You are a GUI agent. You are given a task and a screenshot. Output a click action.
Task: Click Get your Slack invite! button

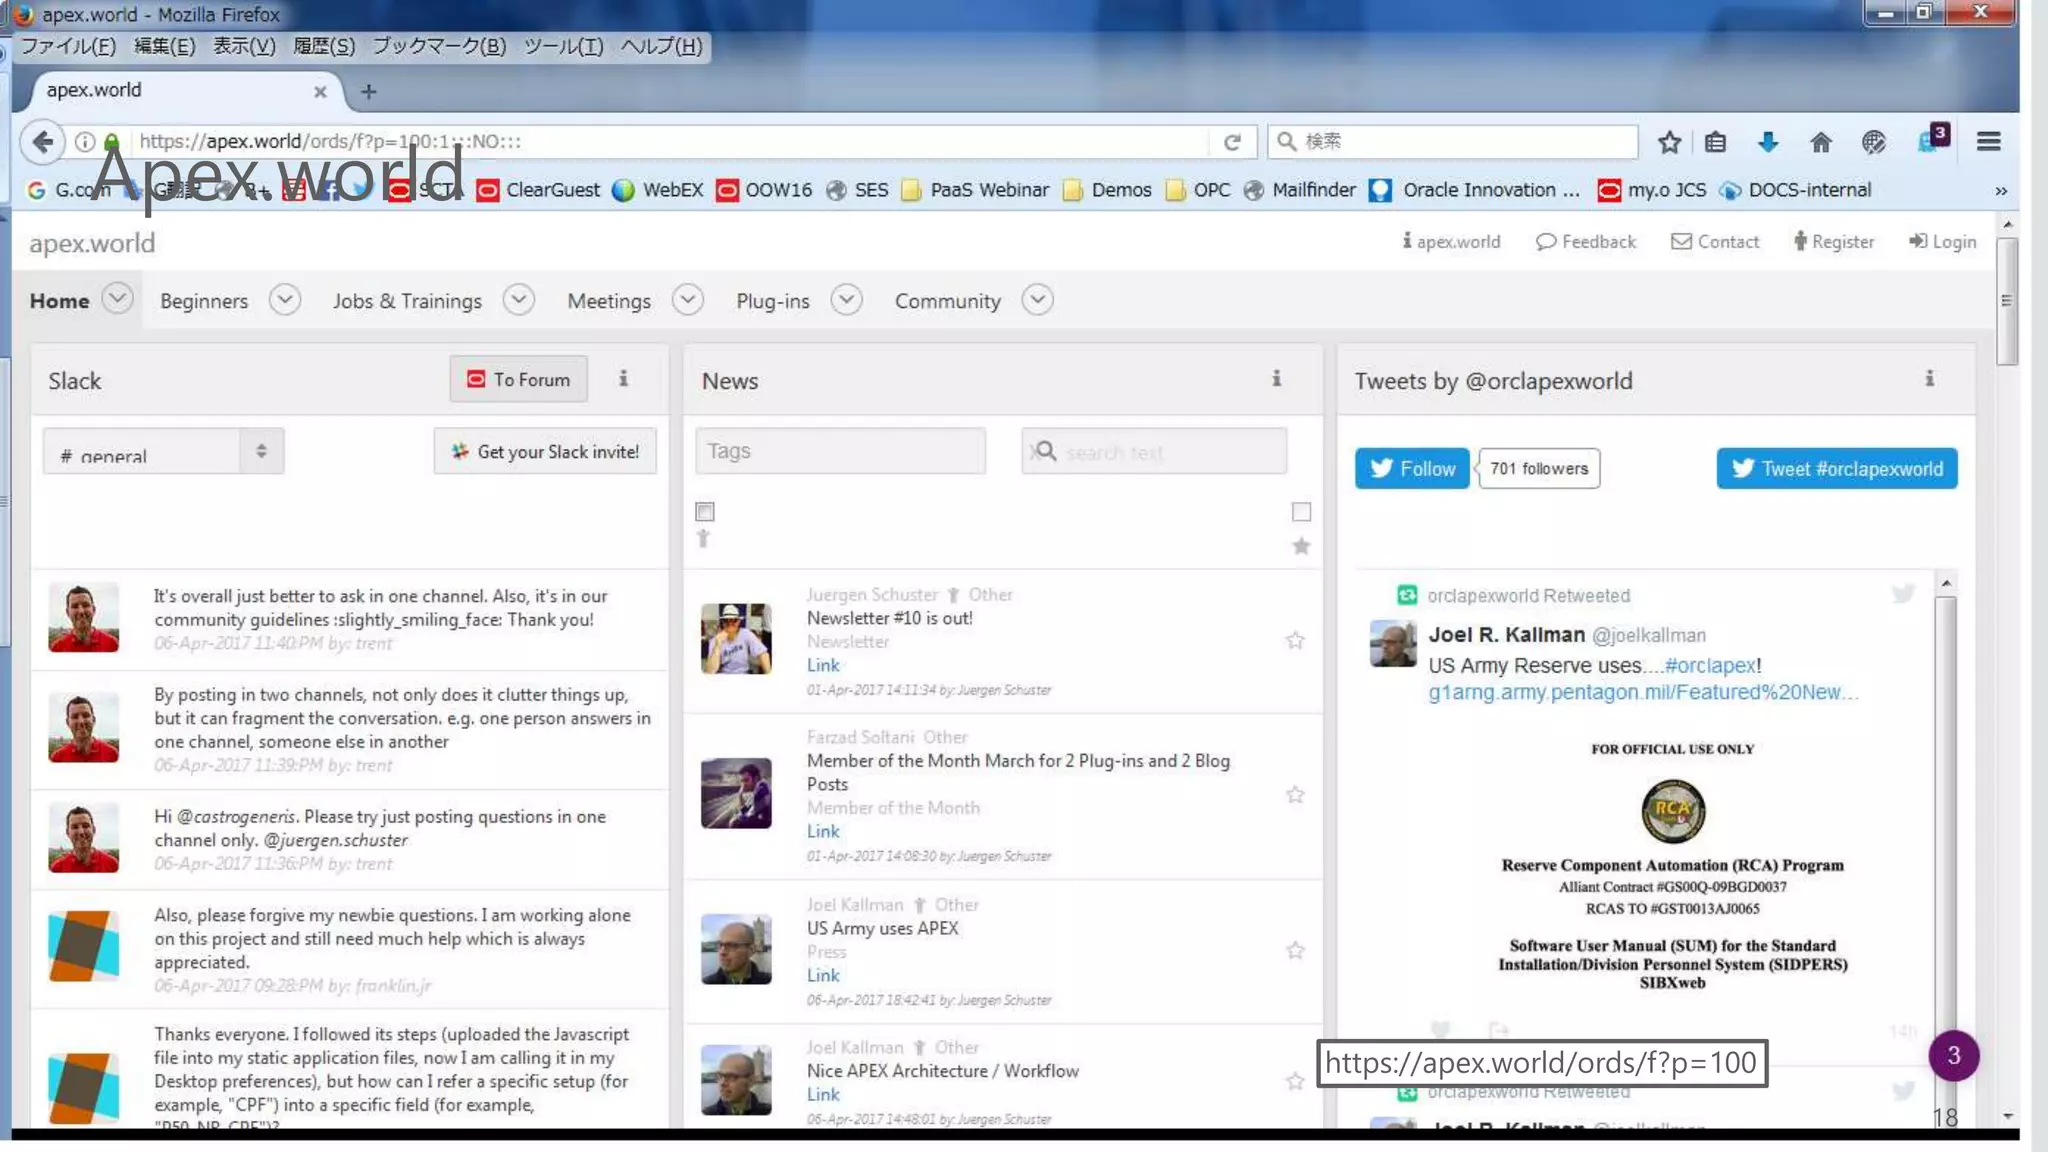click(x=545, y=451)
